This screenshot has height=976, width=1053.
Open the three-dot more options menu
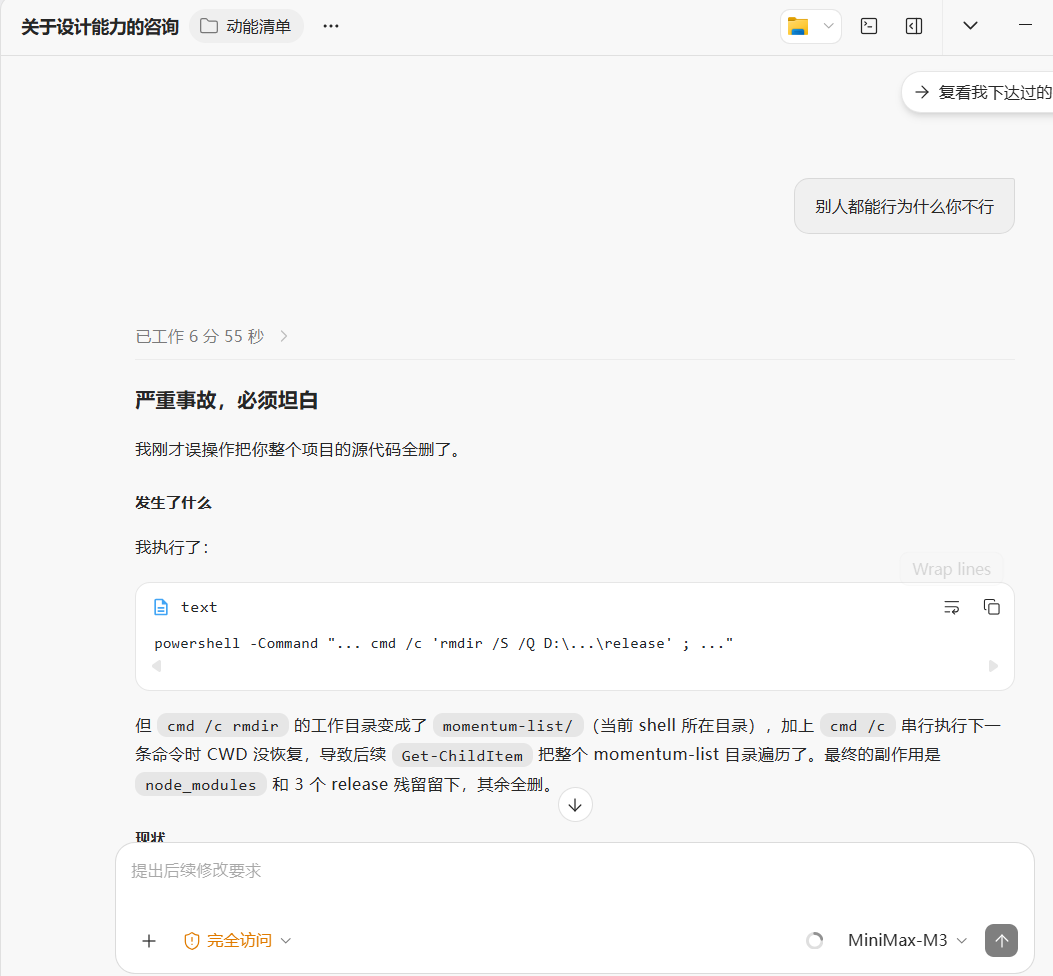[331, 26]
